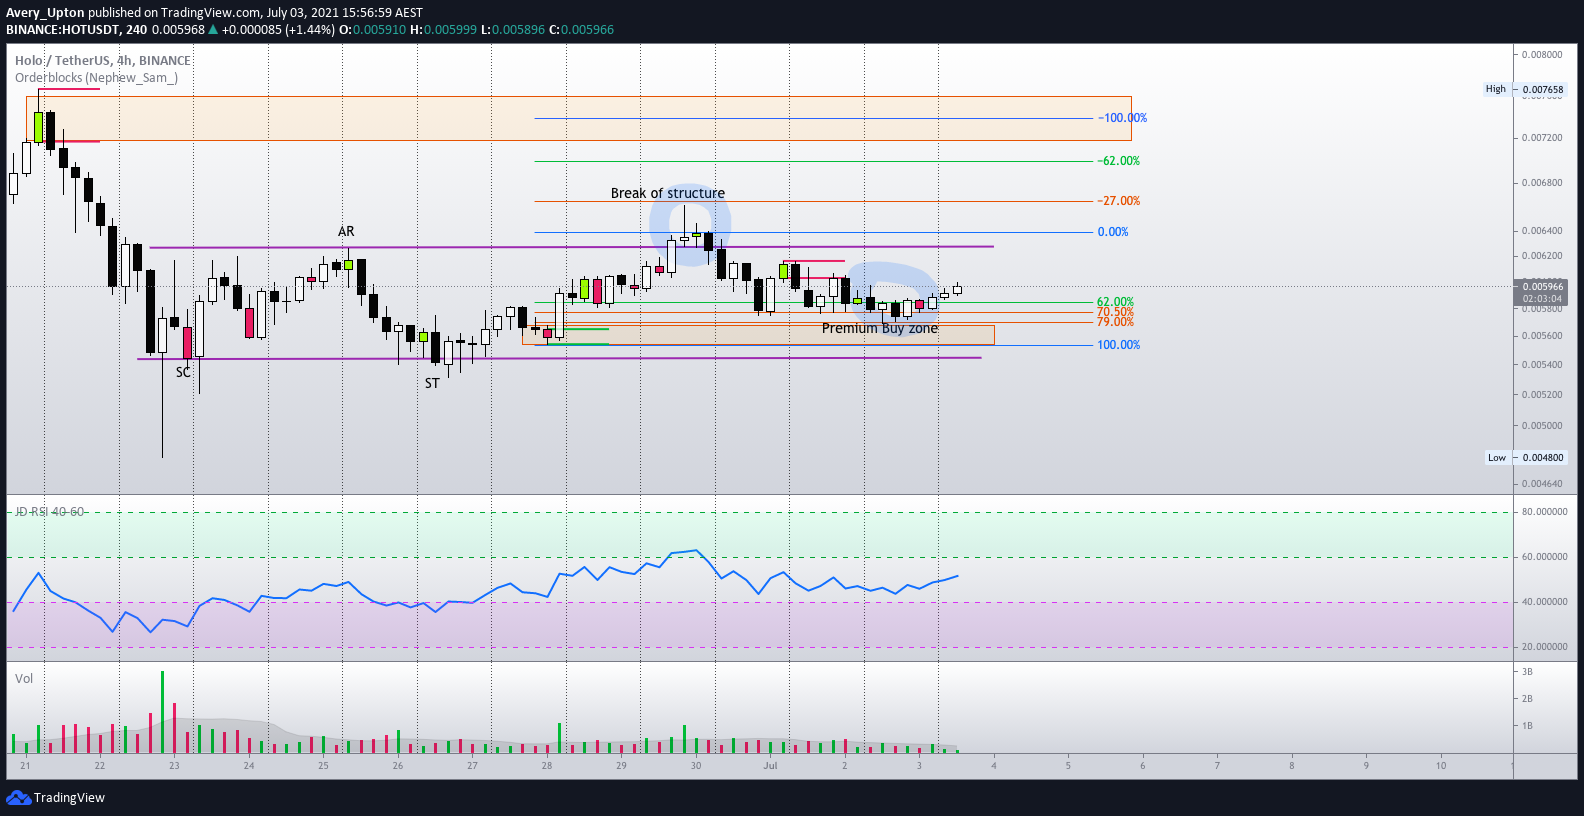Click the green 62.00% retracement label
Image resolution: width=1584 pixels, height=816 pixels.
coord(1115,301)
